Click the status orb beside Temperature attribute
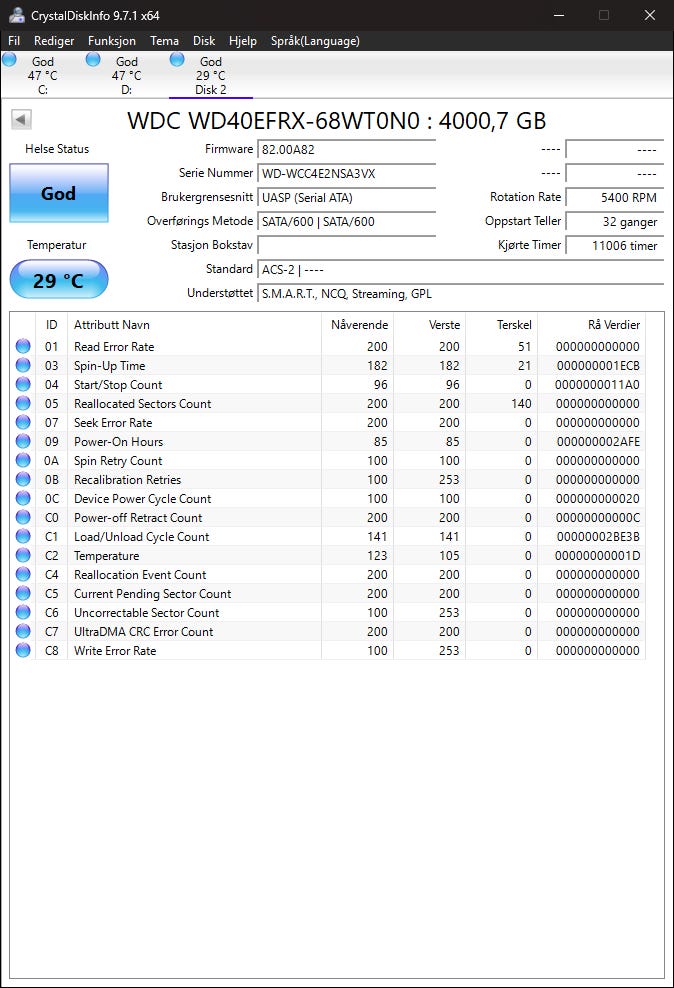This screenshot has height=988, width=674. 23,556
